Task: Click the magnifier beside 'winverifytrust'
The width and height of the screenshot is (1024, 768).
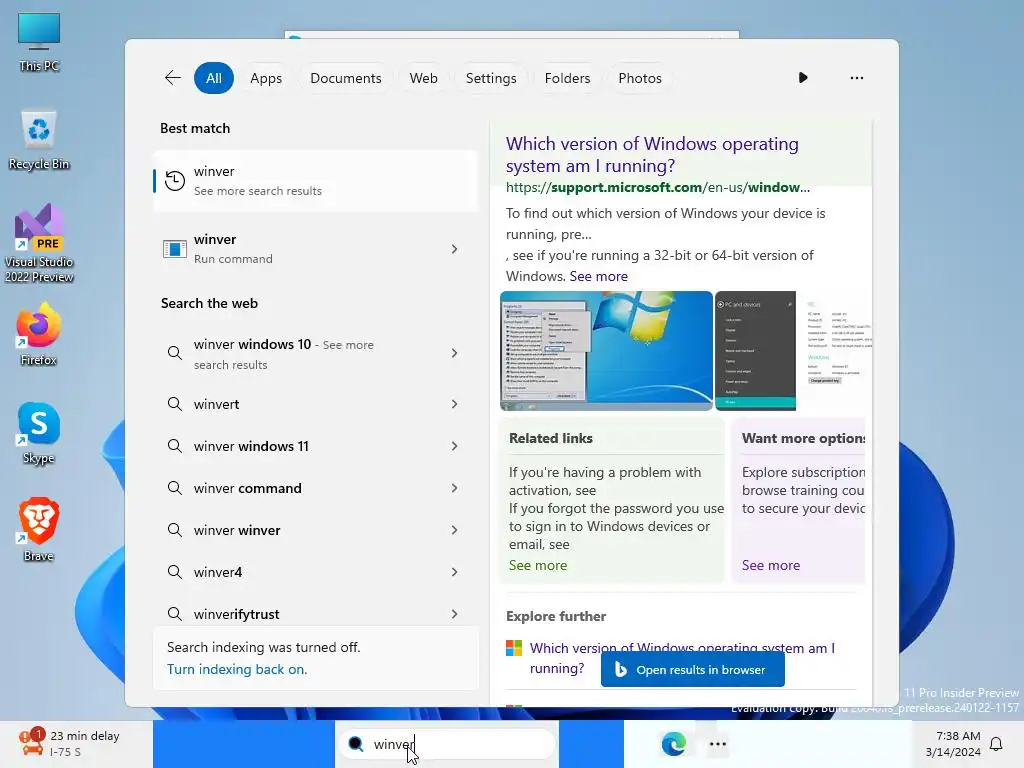Action: coord(174,614)
